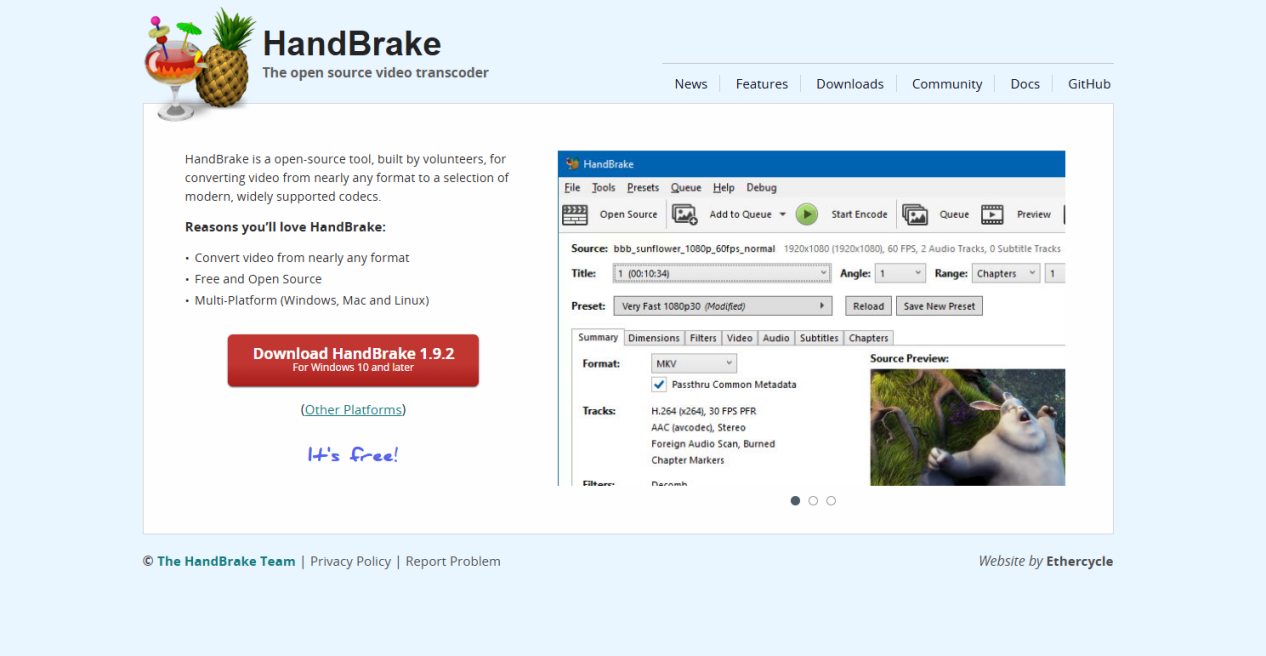Click Download HandBrake 1.9.2 button

(x=353, y=360)
